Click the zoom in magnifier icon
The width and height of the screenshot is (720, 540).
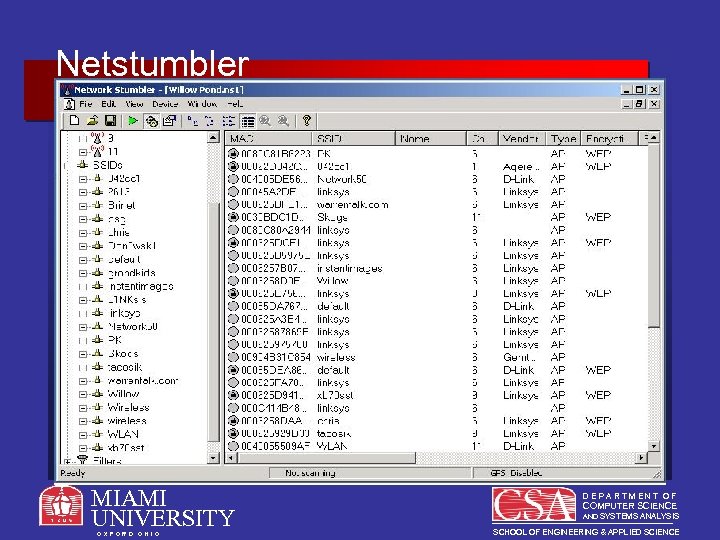coord(265,121)
